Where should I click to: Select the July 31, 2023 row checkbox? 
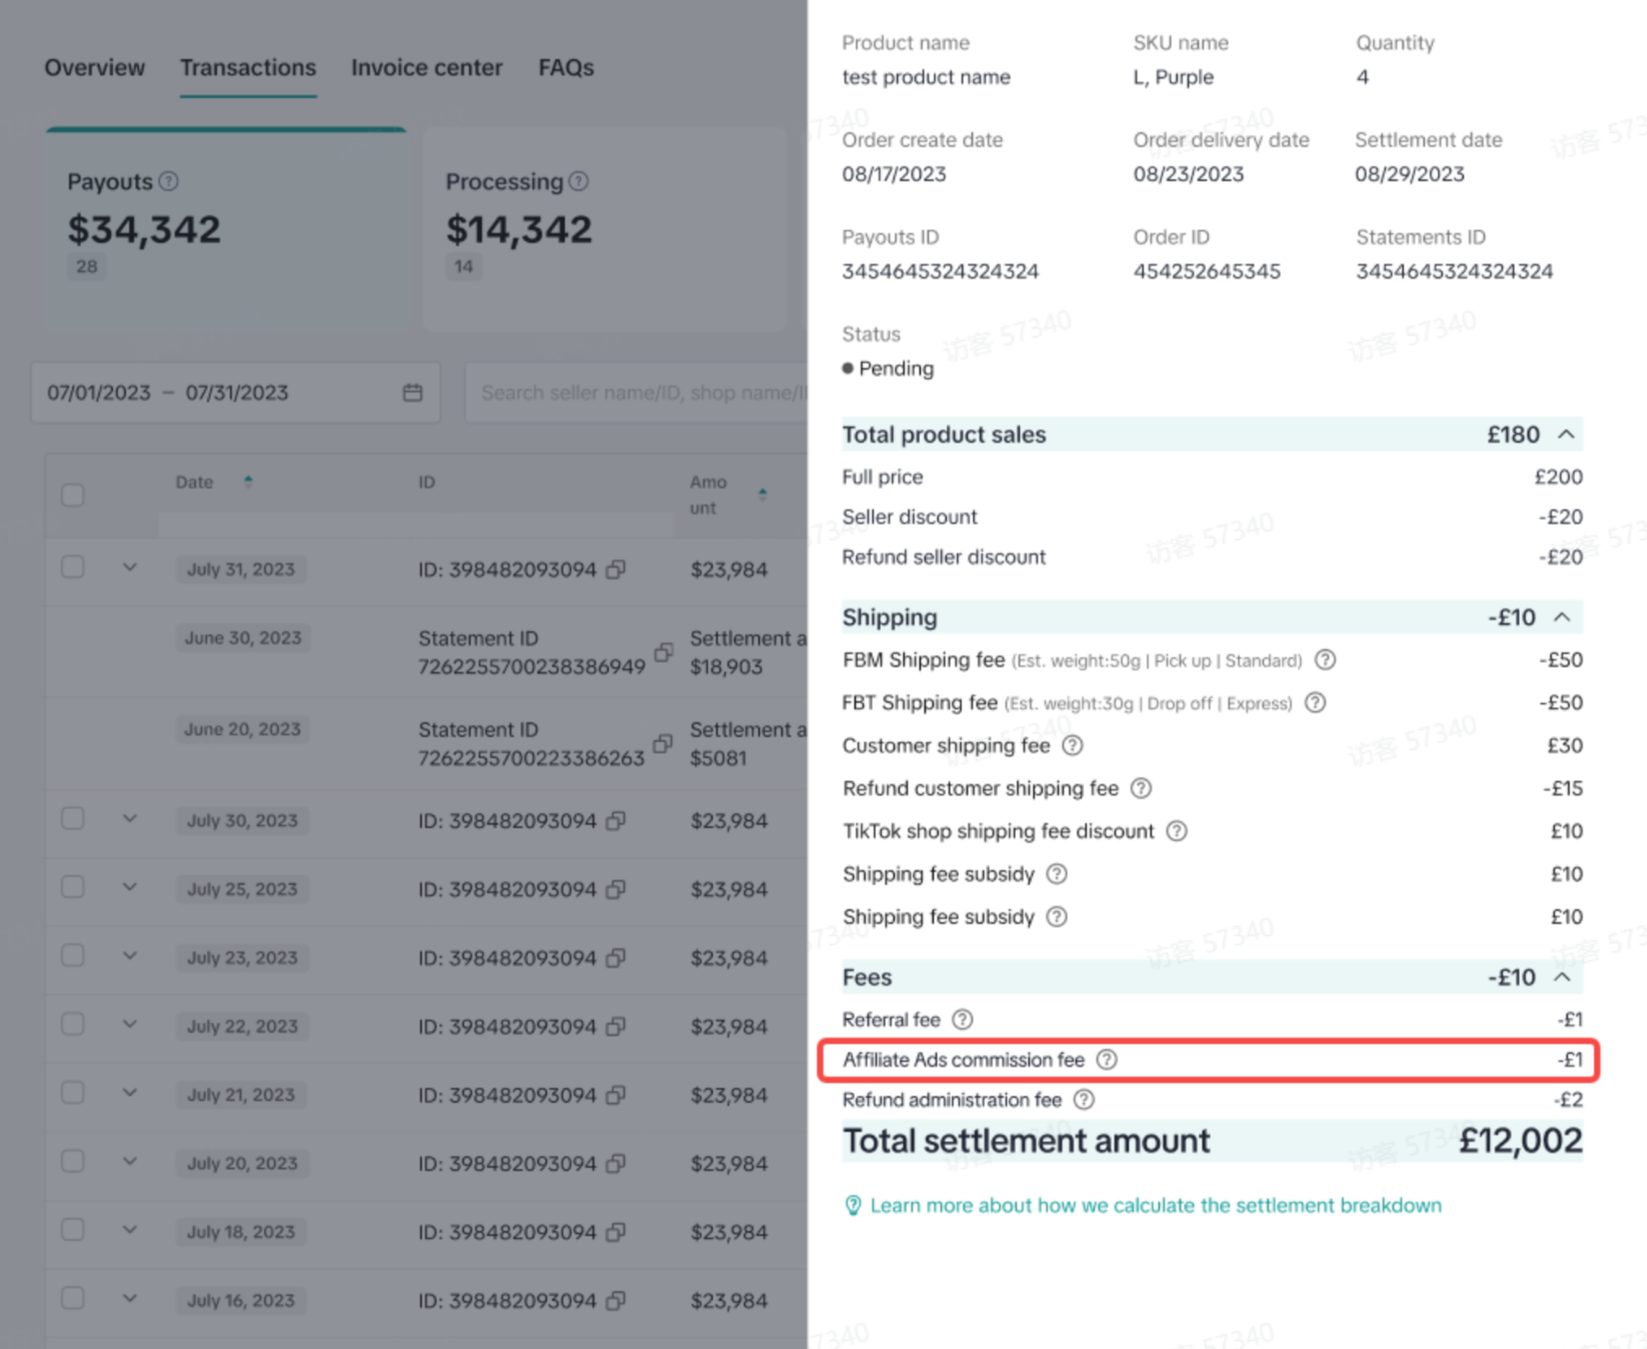click(73, 567)
